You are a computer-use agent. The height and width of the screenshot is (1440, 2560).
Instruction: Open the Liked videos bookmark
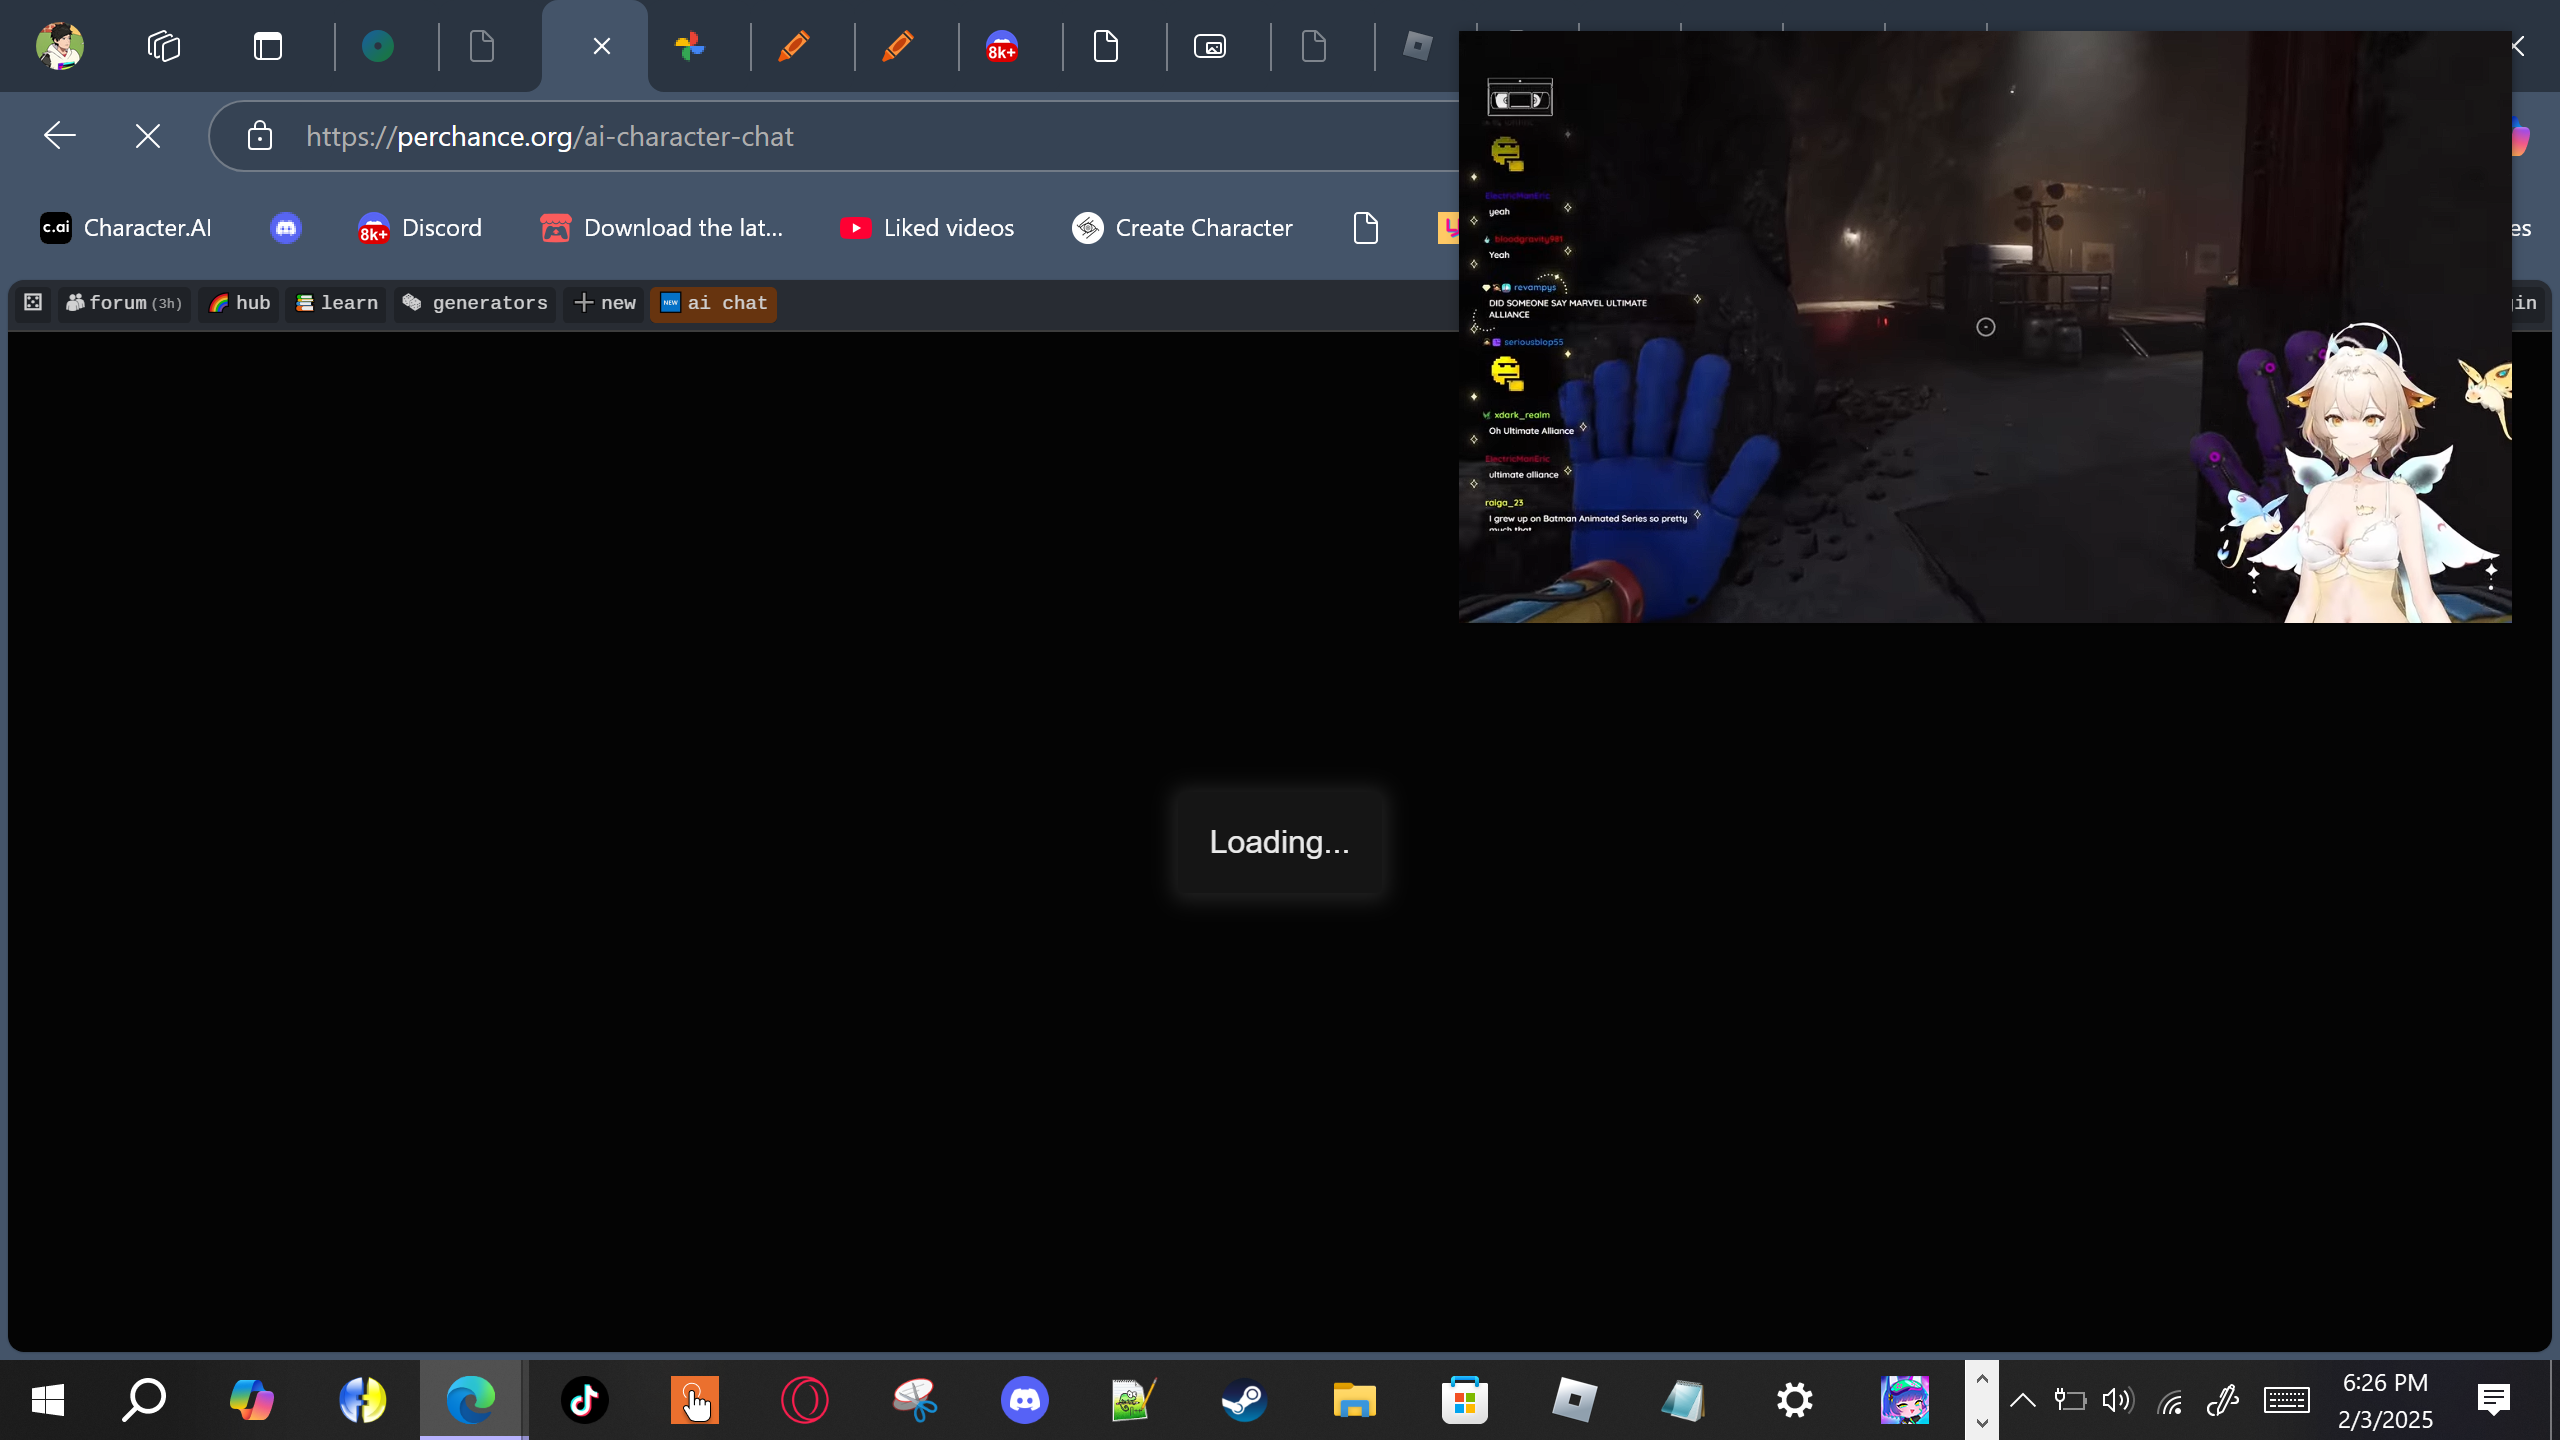(x=927, y=228)
